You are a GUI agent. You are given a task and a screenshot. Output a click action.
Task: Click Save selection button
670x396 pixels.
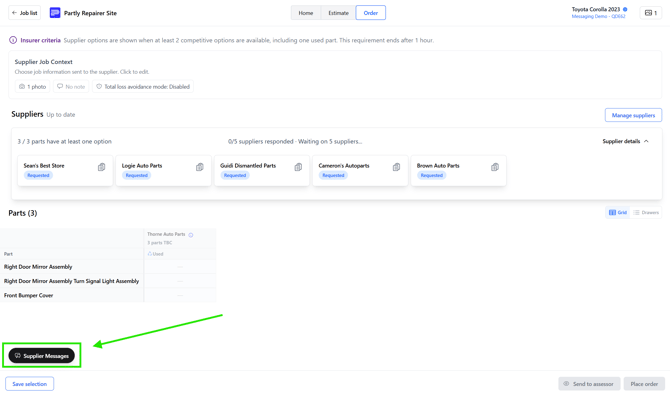point(29,384)
